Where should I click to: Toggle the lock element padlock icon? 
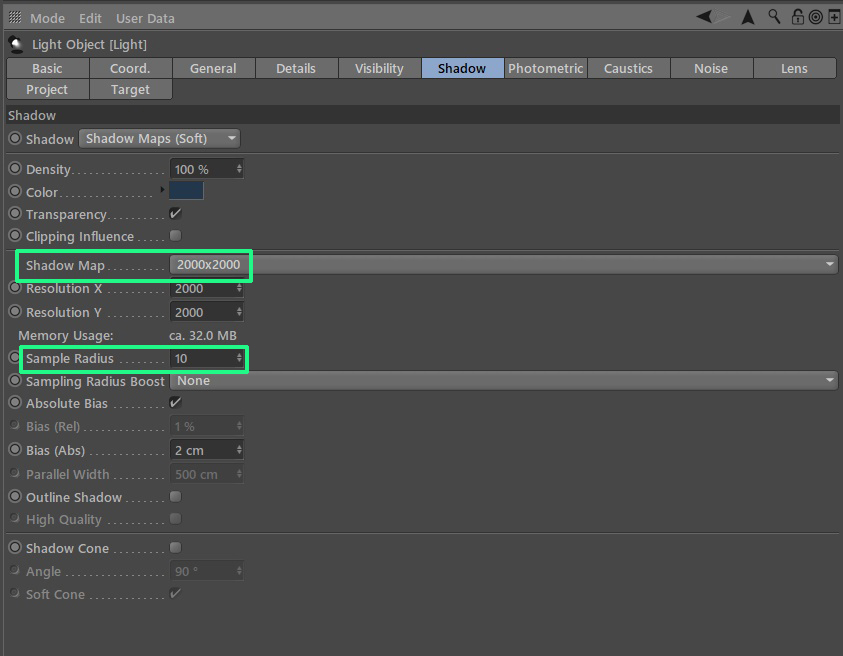point(797,17)
